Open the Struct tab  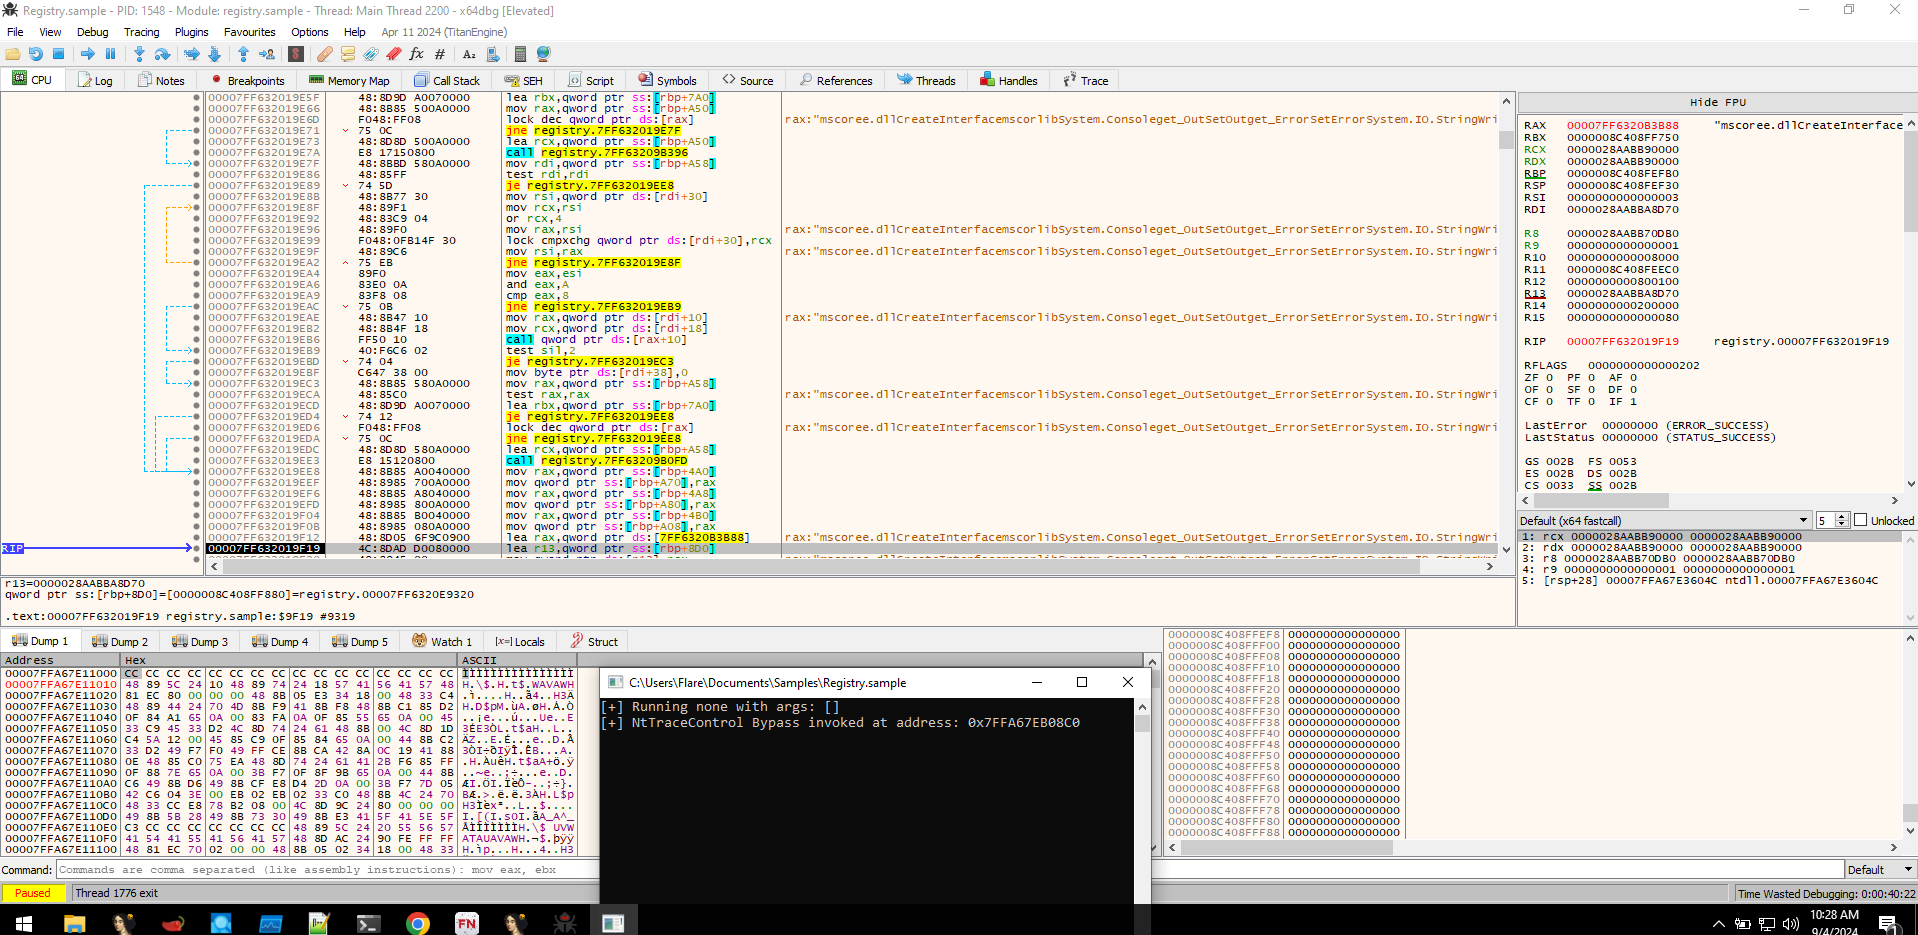[594, 642]
